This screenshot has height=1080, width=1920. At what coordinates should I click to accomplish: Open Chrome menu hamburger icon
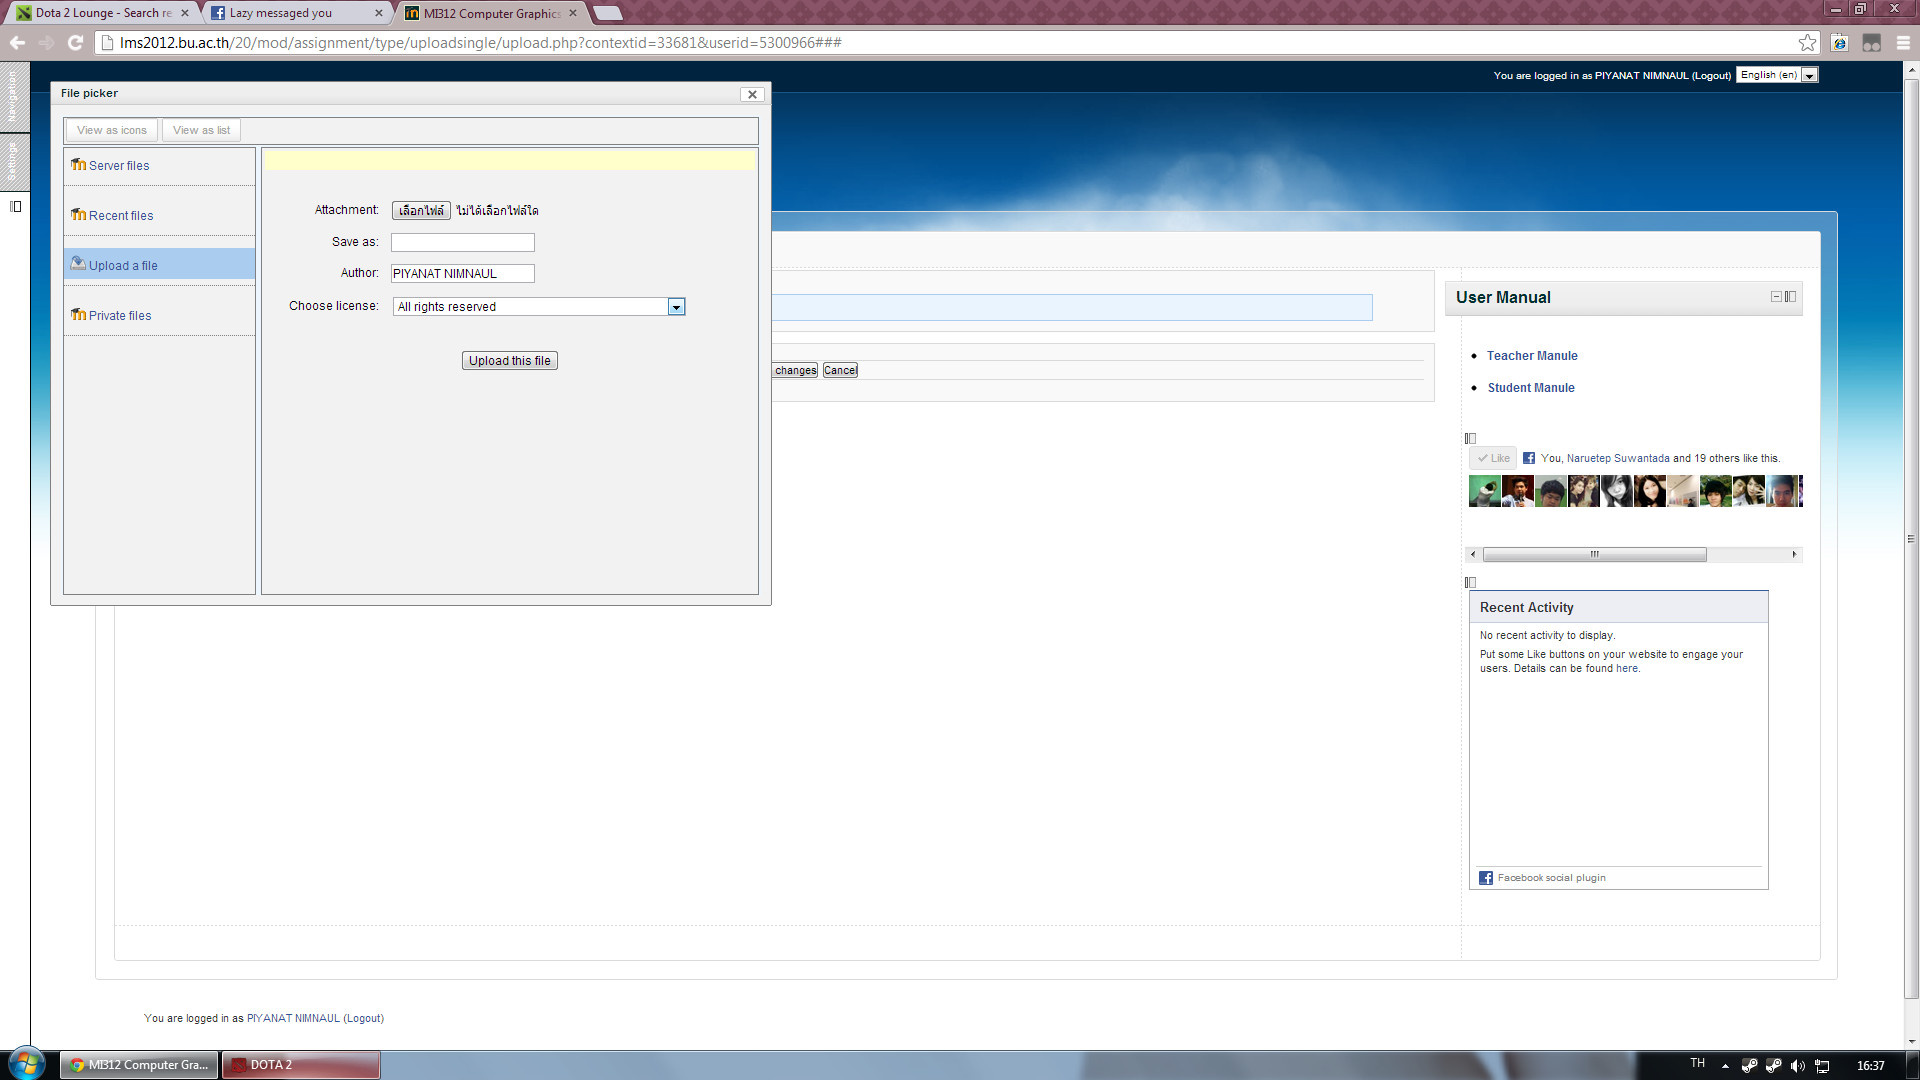tap(1903, 43)
